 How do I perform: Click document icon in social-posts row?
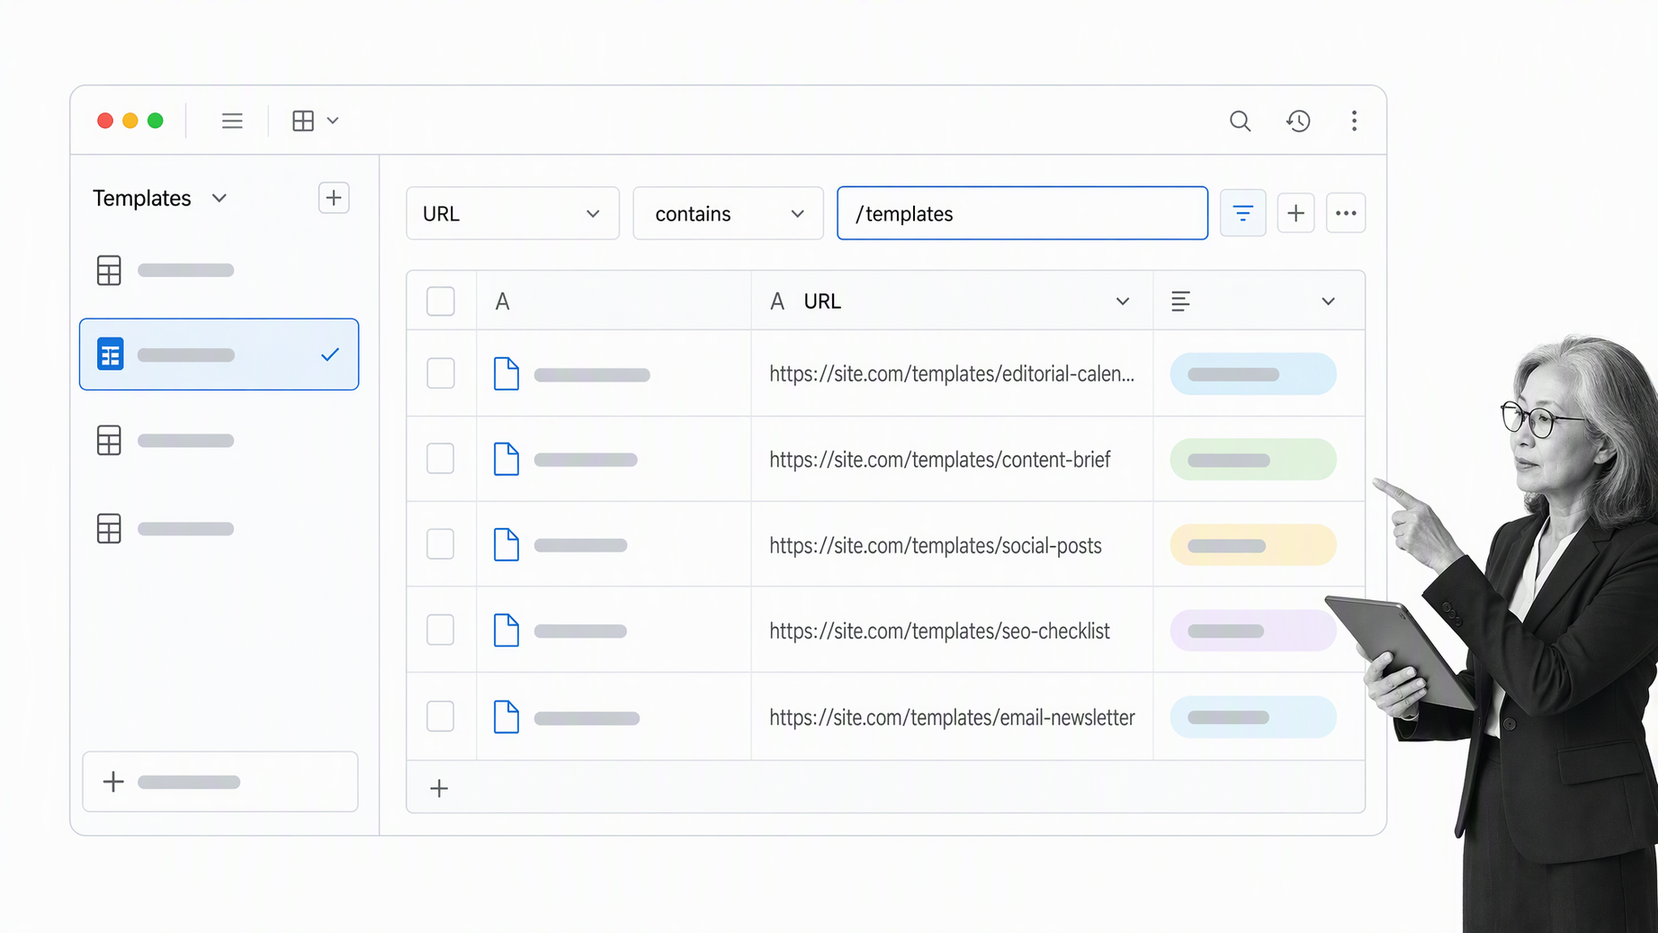pos(507,545)
